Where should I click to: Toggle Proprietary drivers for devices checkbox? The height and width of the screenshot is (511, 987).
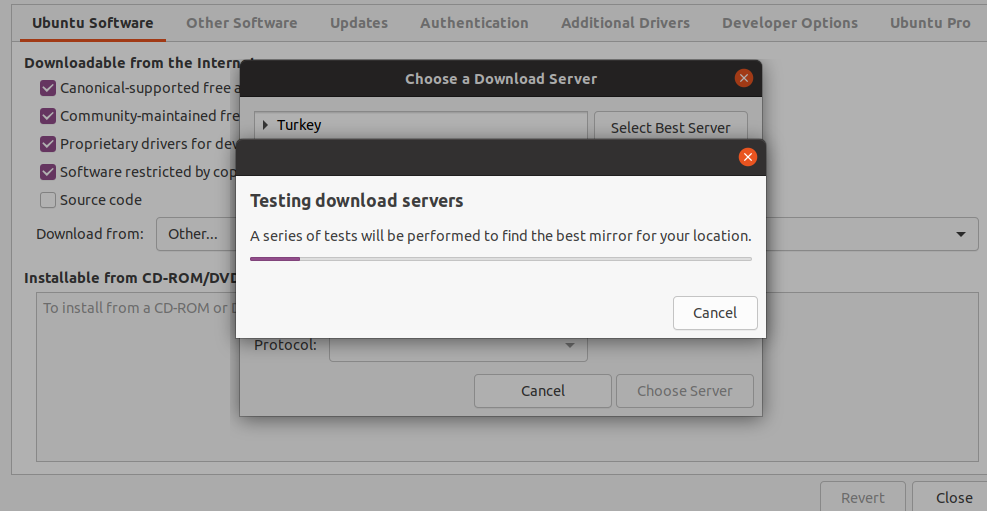[x=48, y=144]
